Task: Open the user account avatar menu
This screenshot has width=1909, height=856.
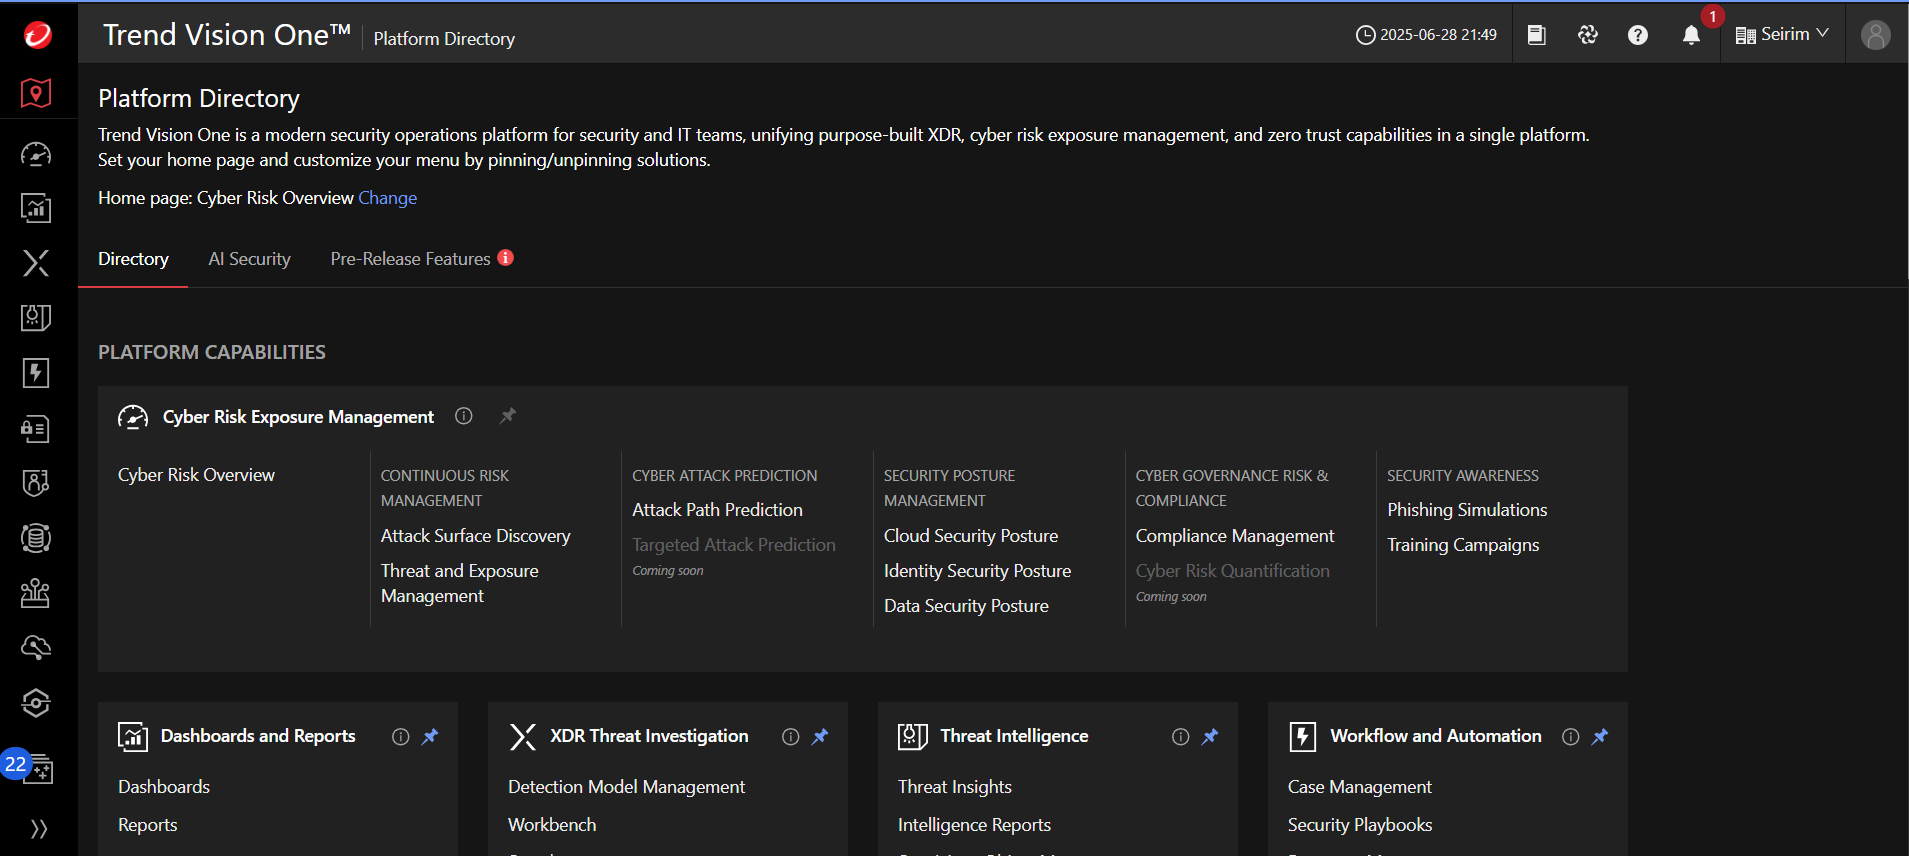Action: click(x=1876, y=35)
